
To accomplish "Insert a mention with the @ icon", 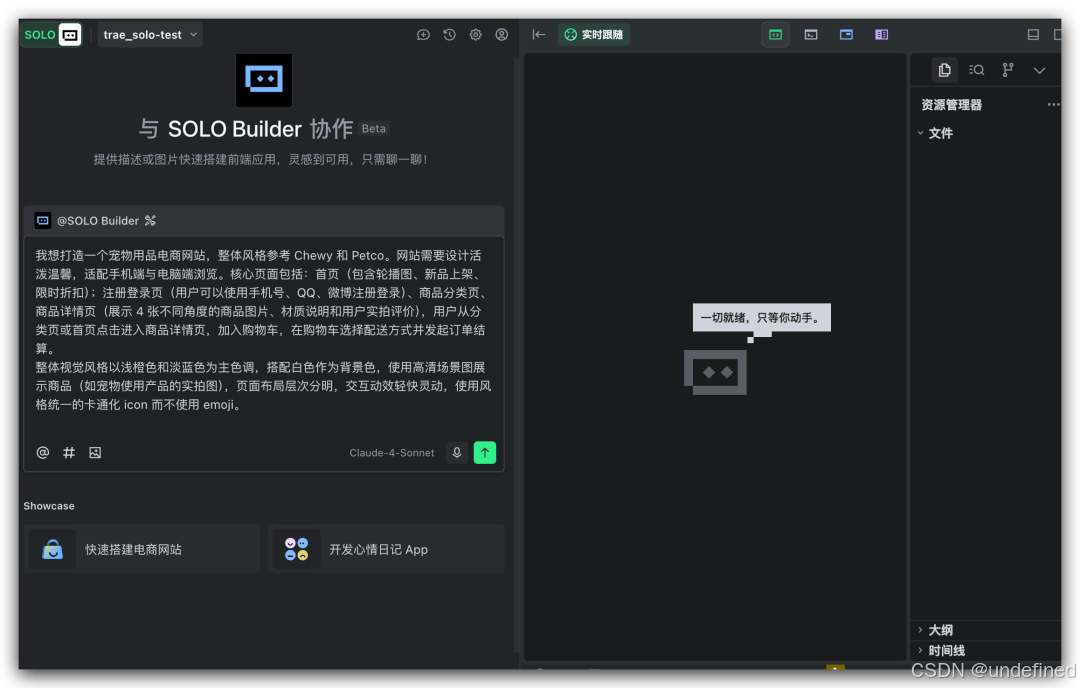I will [42, 452].
